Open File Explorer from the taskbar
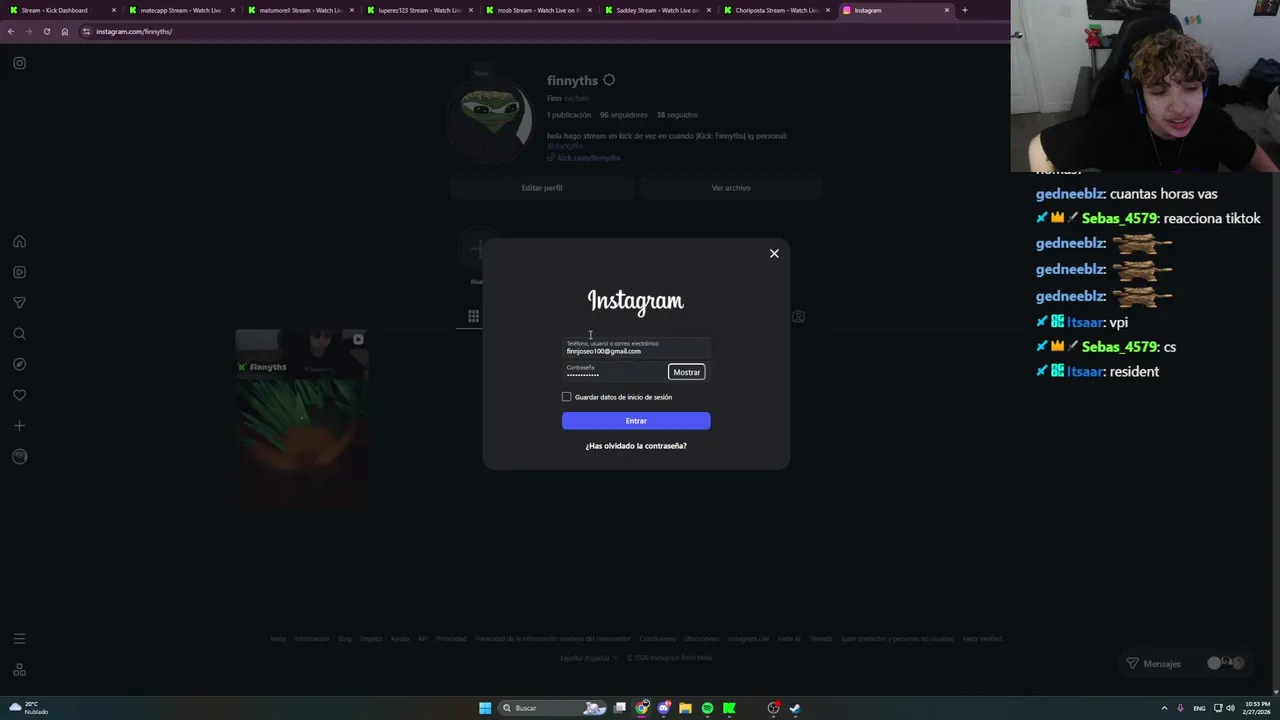This screenshot has width=1280, height=720. tap(685, 708)
